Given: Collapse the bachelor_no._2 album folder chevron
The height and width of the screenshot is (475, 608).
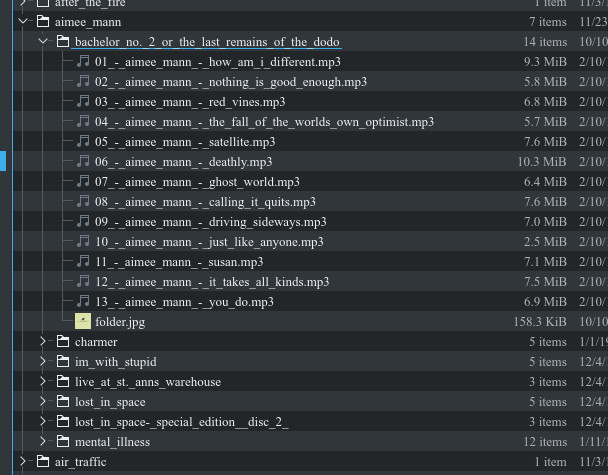Looking at the screenshot, I should tap(43, 41).
